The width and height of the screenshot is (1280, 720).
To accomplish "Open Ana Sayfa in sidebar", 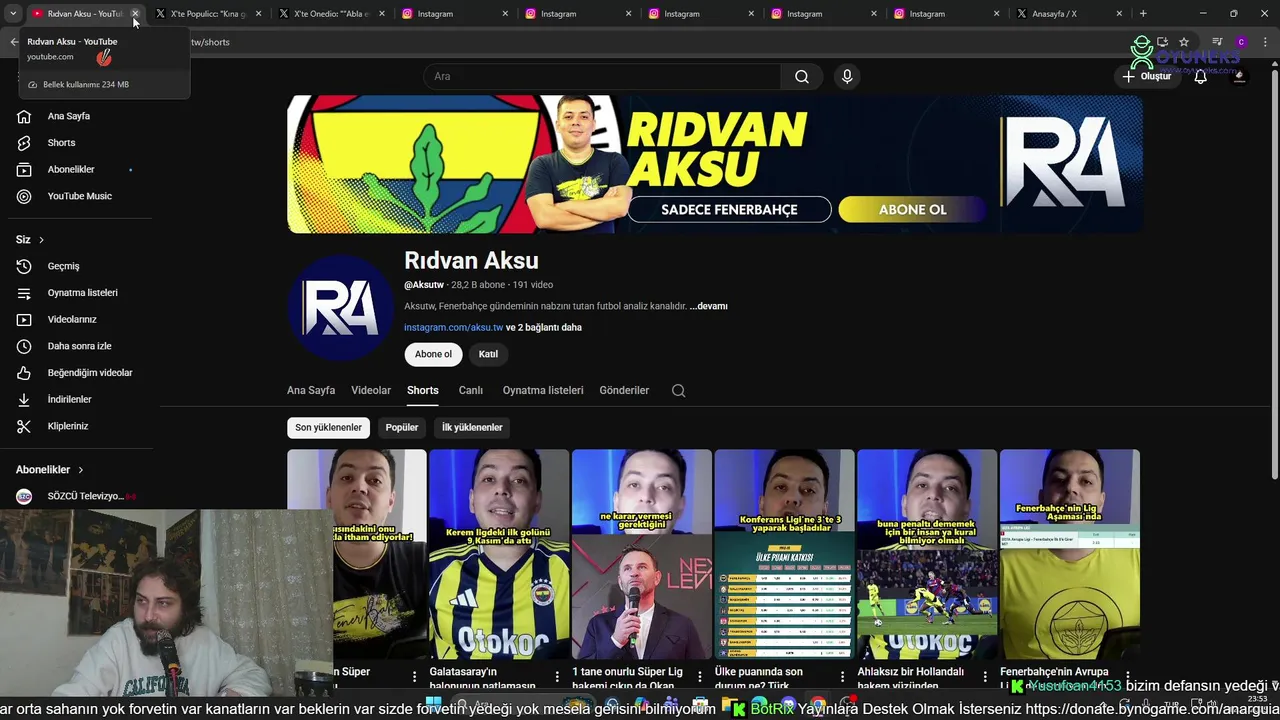I will 69,116.
